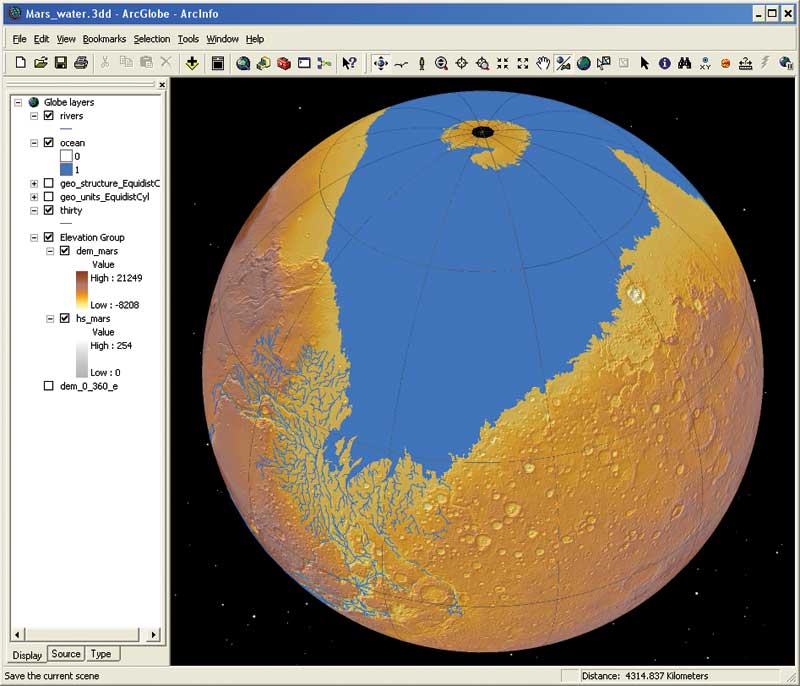Open the Selection menu

[x=152, y=39]
